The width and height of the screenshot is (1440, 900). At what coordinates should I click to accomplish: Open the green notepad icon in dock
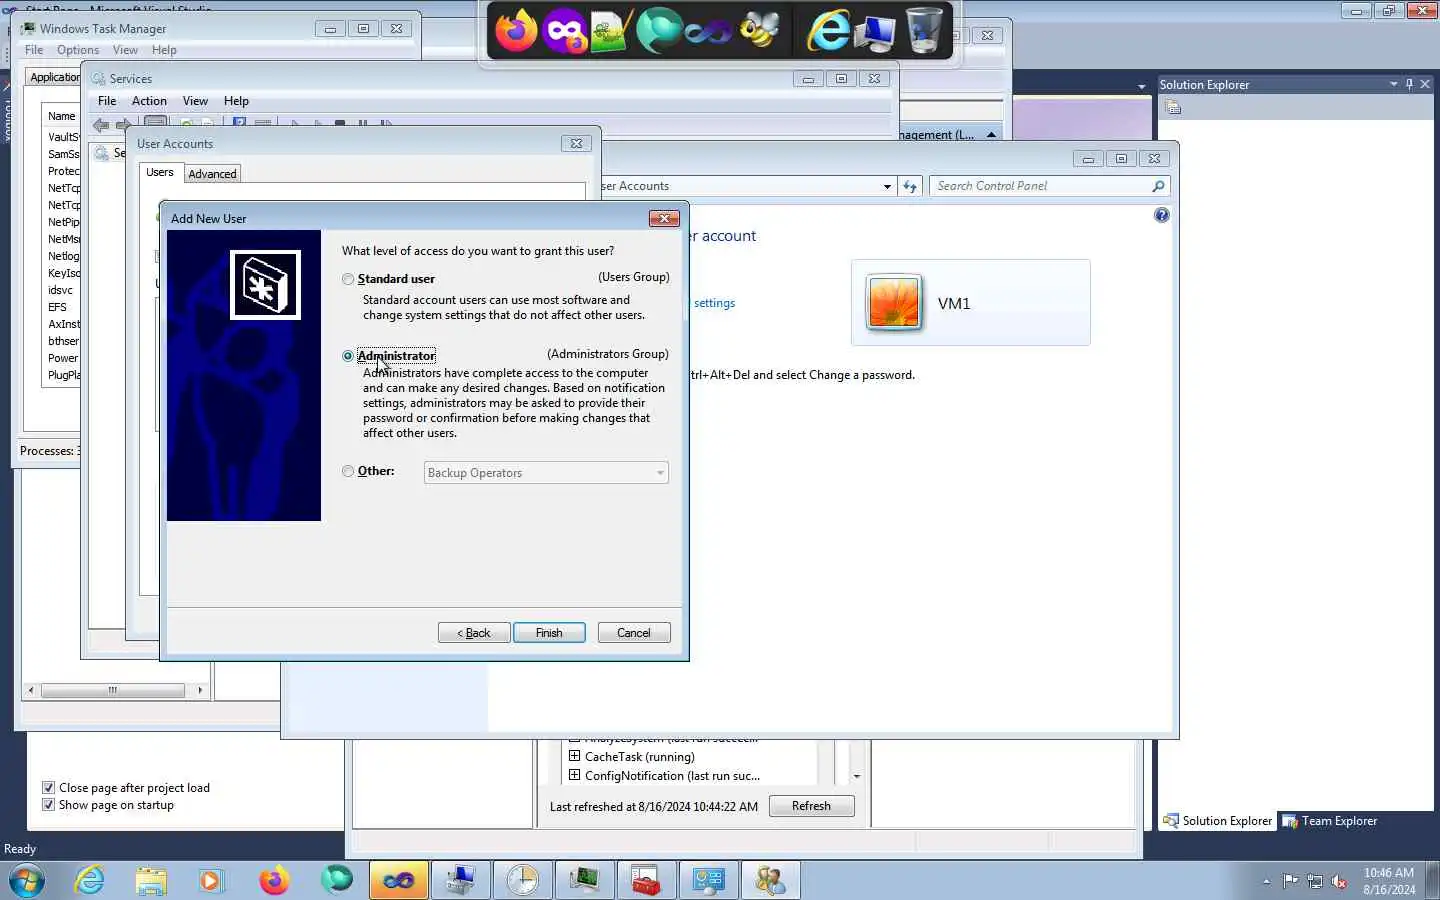611,30
